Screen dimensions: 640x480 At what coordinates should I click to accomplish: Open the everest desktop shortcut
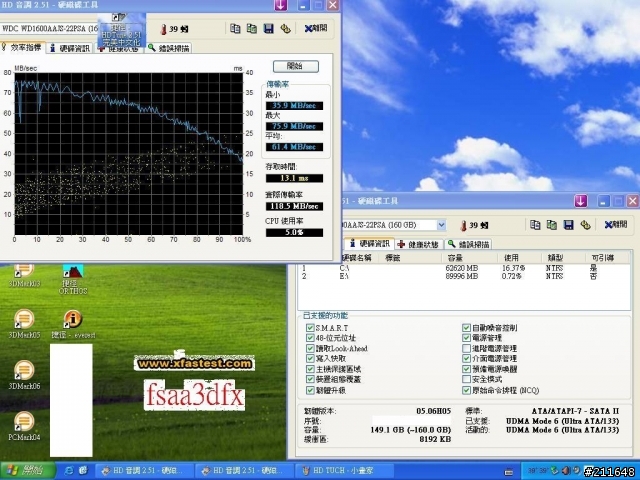[73, 324]
